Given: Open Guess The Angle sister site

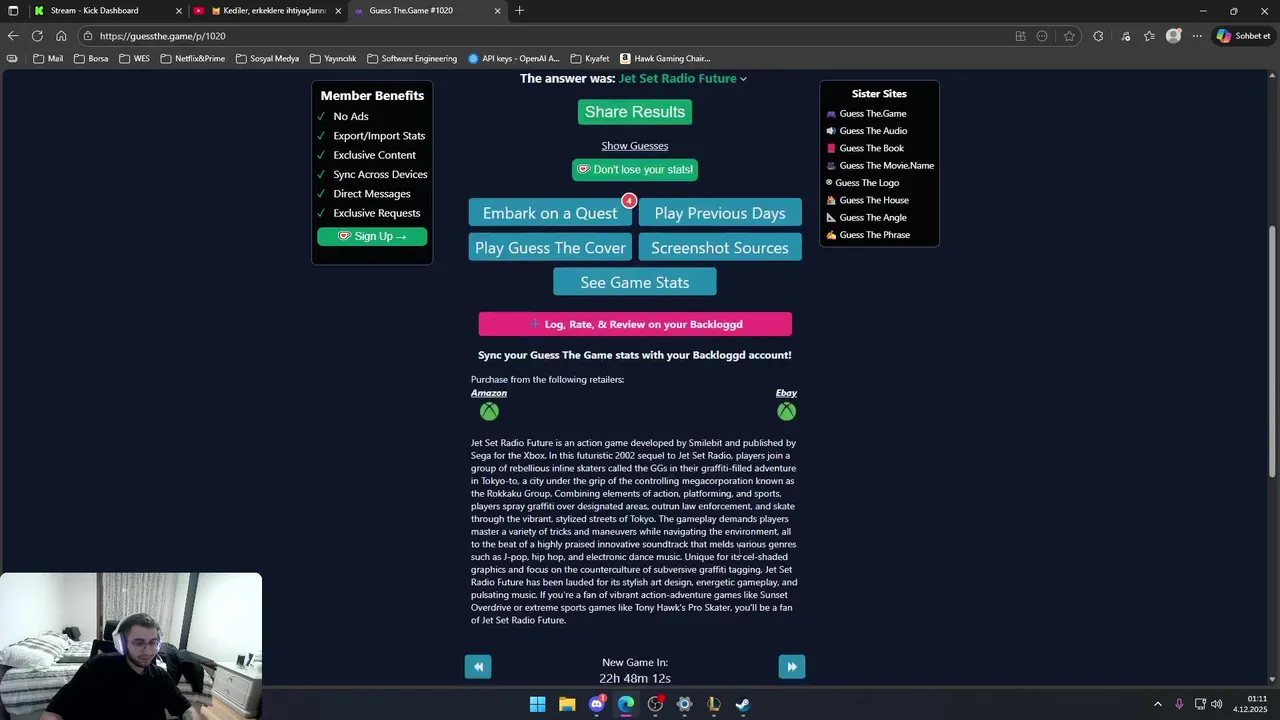Looking at the screenshot, I should 866,218.
